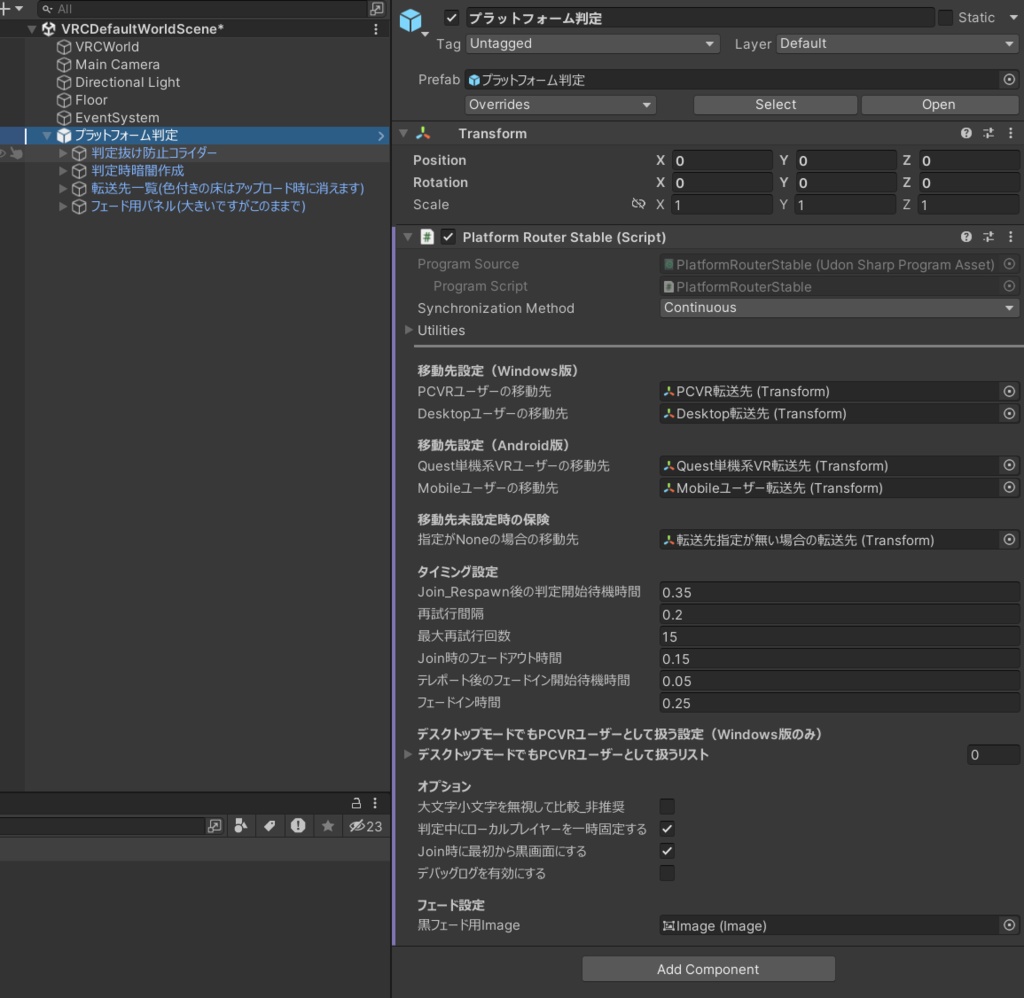Open Platform Router Stable script help icon

click(x=965, y=237)
